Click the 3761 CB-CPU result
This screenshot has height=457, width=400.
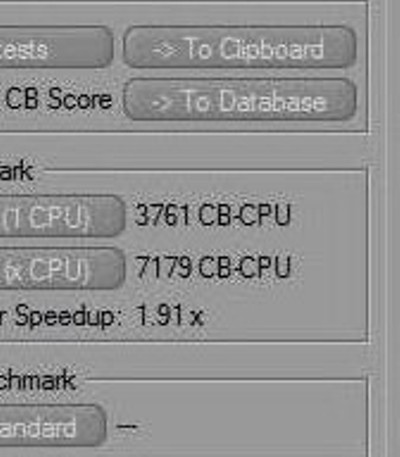point(213,215)
